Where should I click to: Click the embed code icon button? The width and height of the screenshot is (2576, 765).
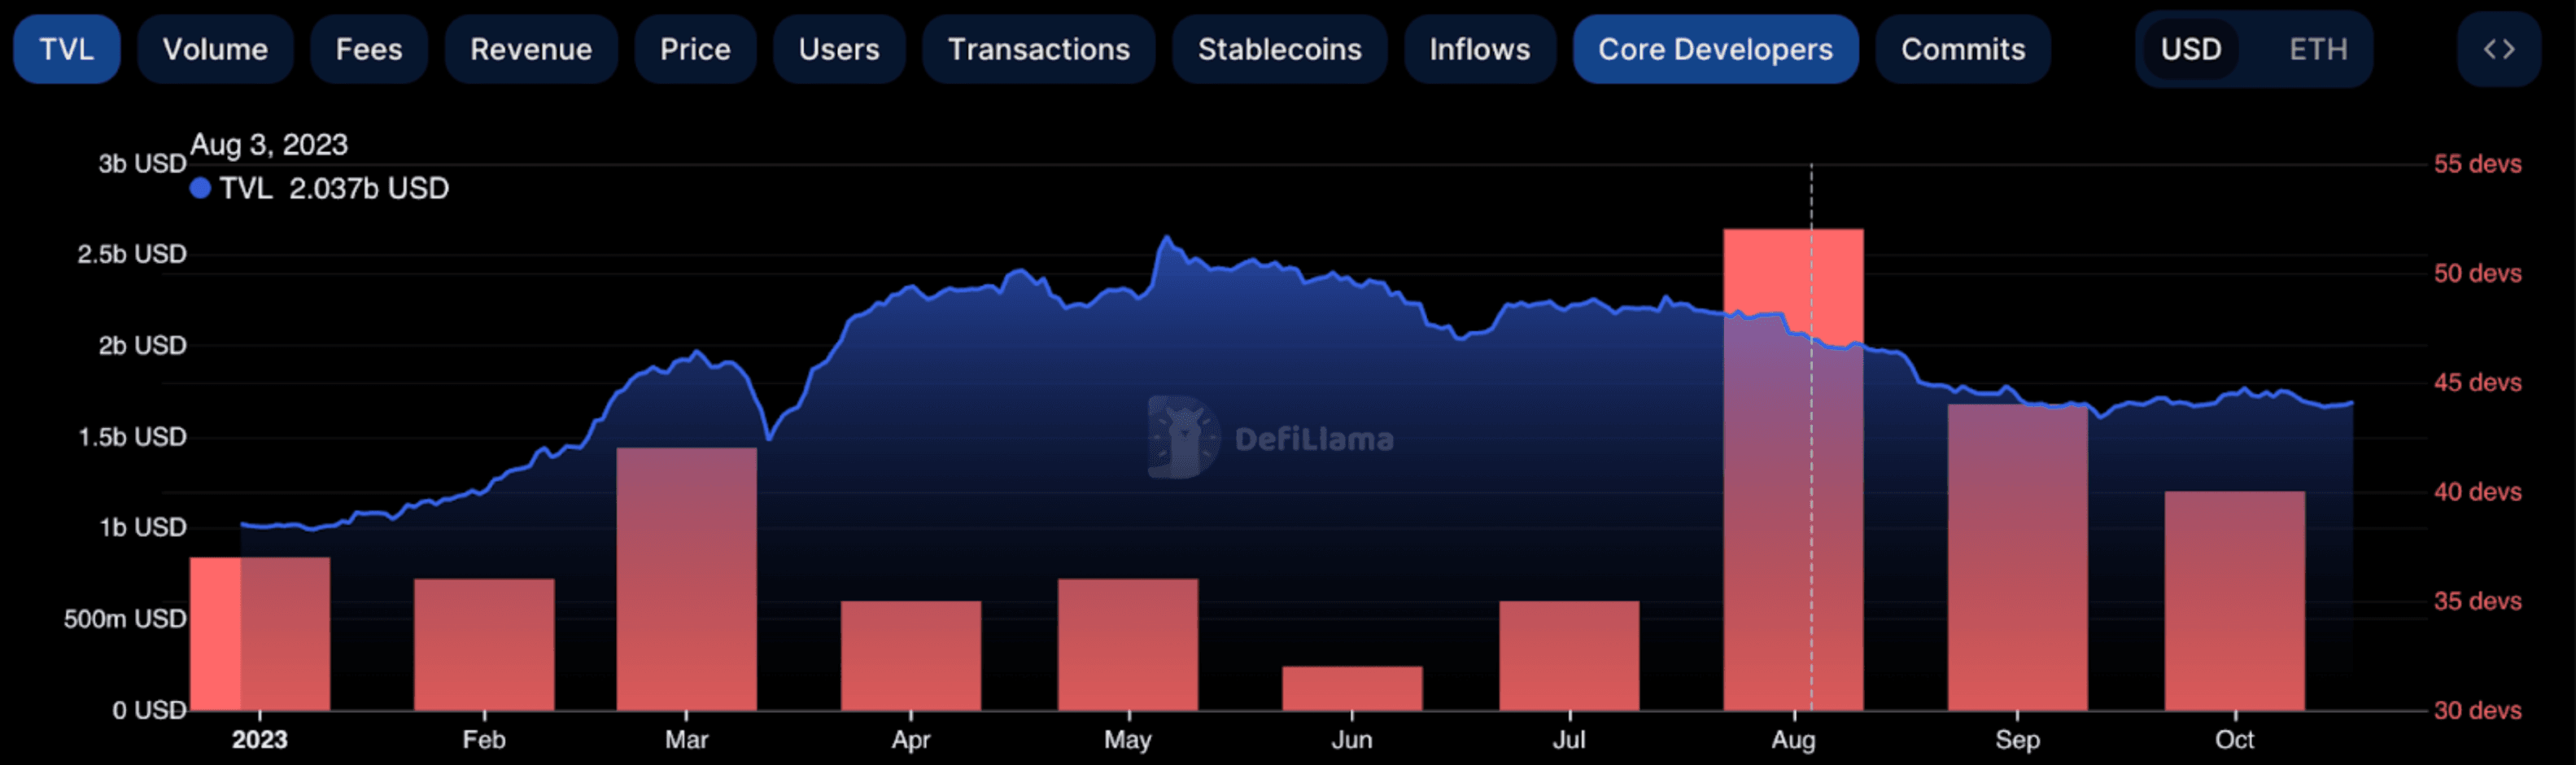point(2498,49)
